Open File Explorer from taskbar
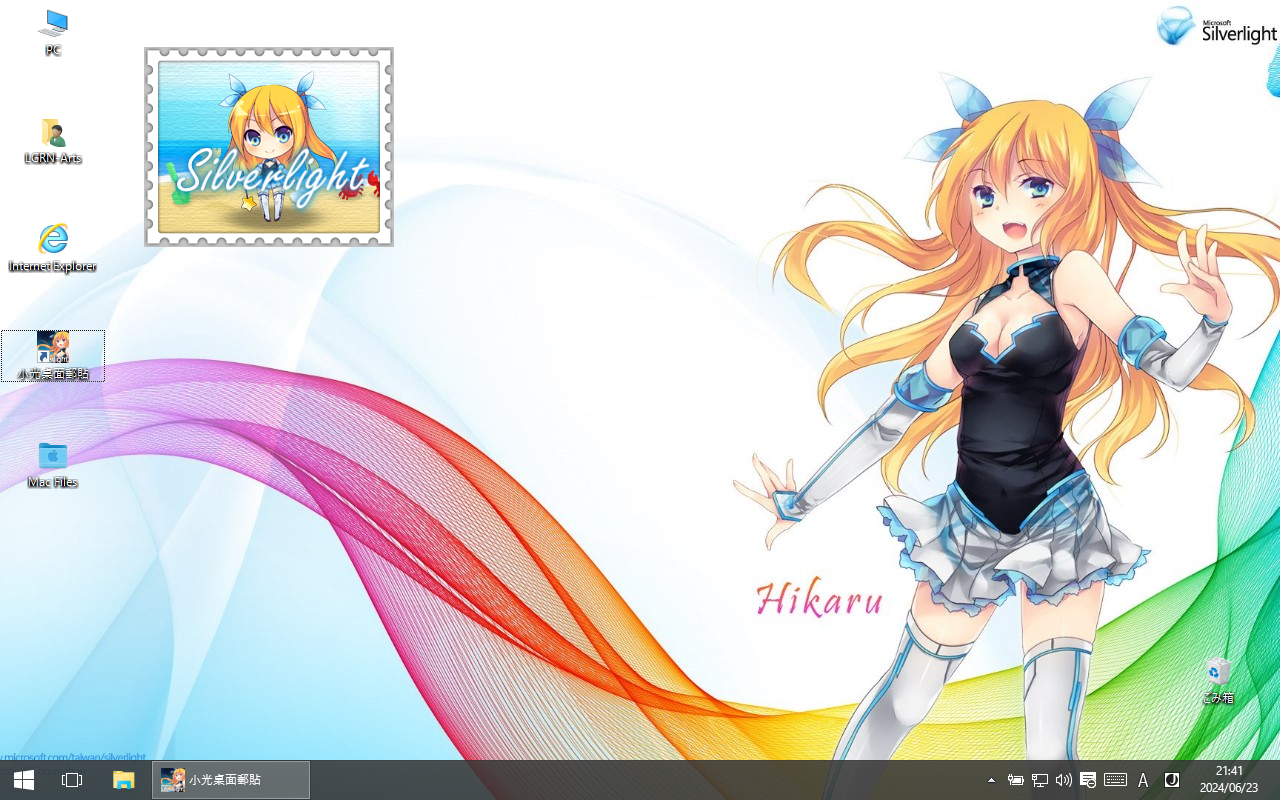 point(123,780)
